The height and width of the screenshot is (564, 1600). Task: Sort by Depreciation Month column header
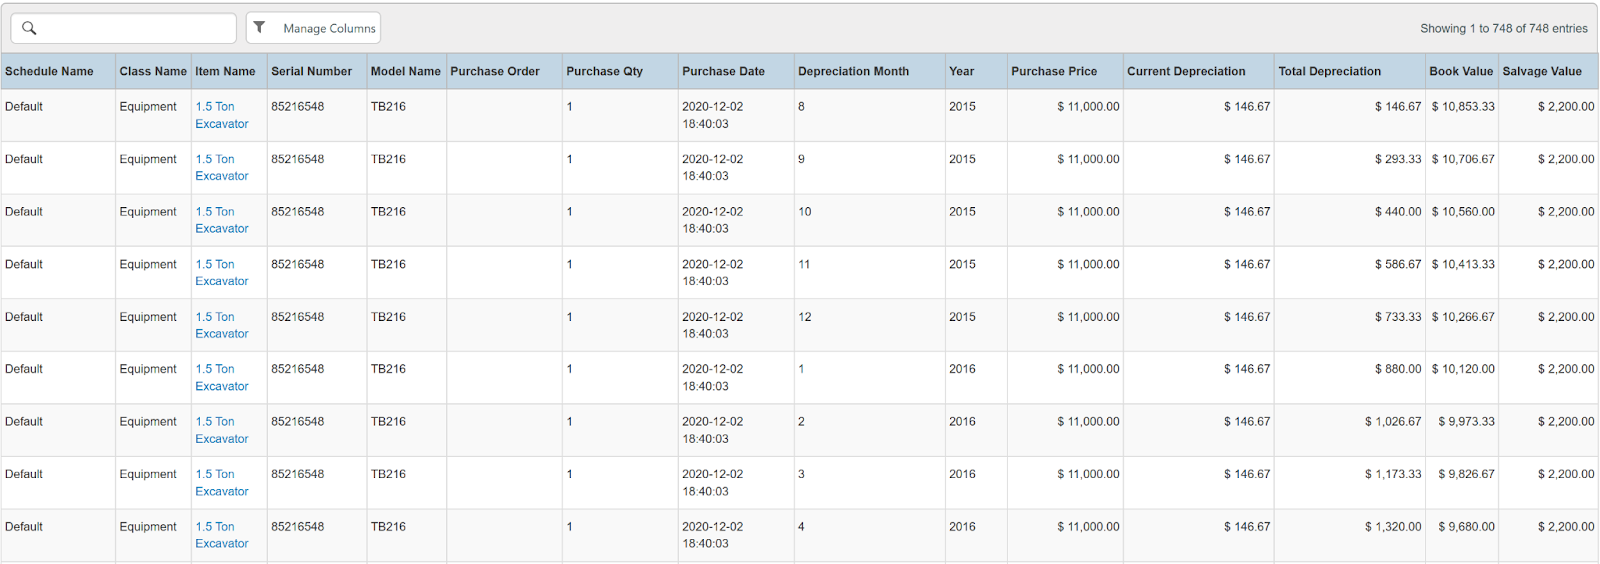click(853, 71)
